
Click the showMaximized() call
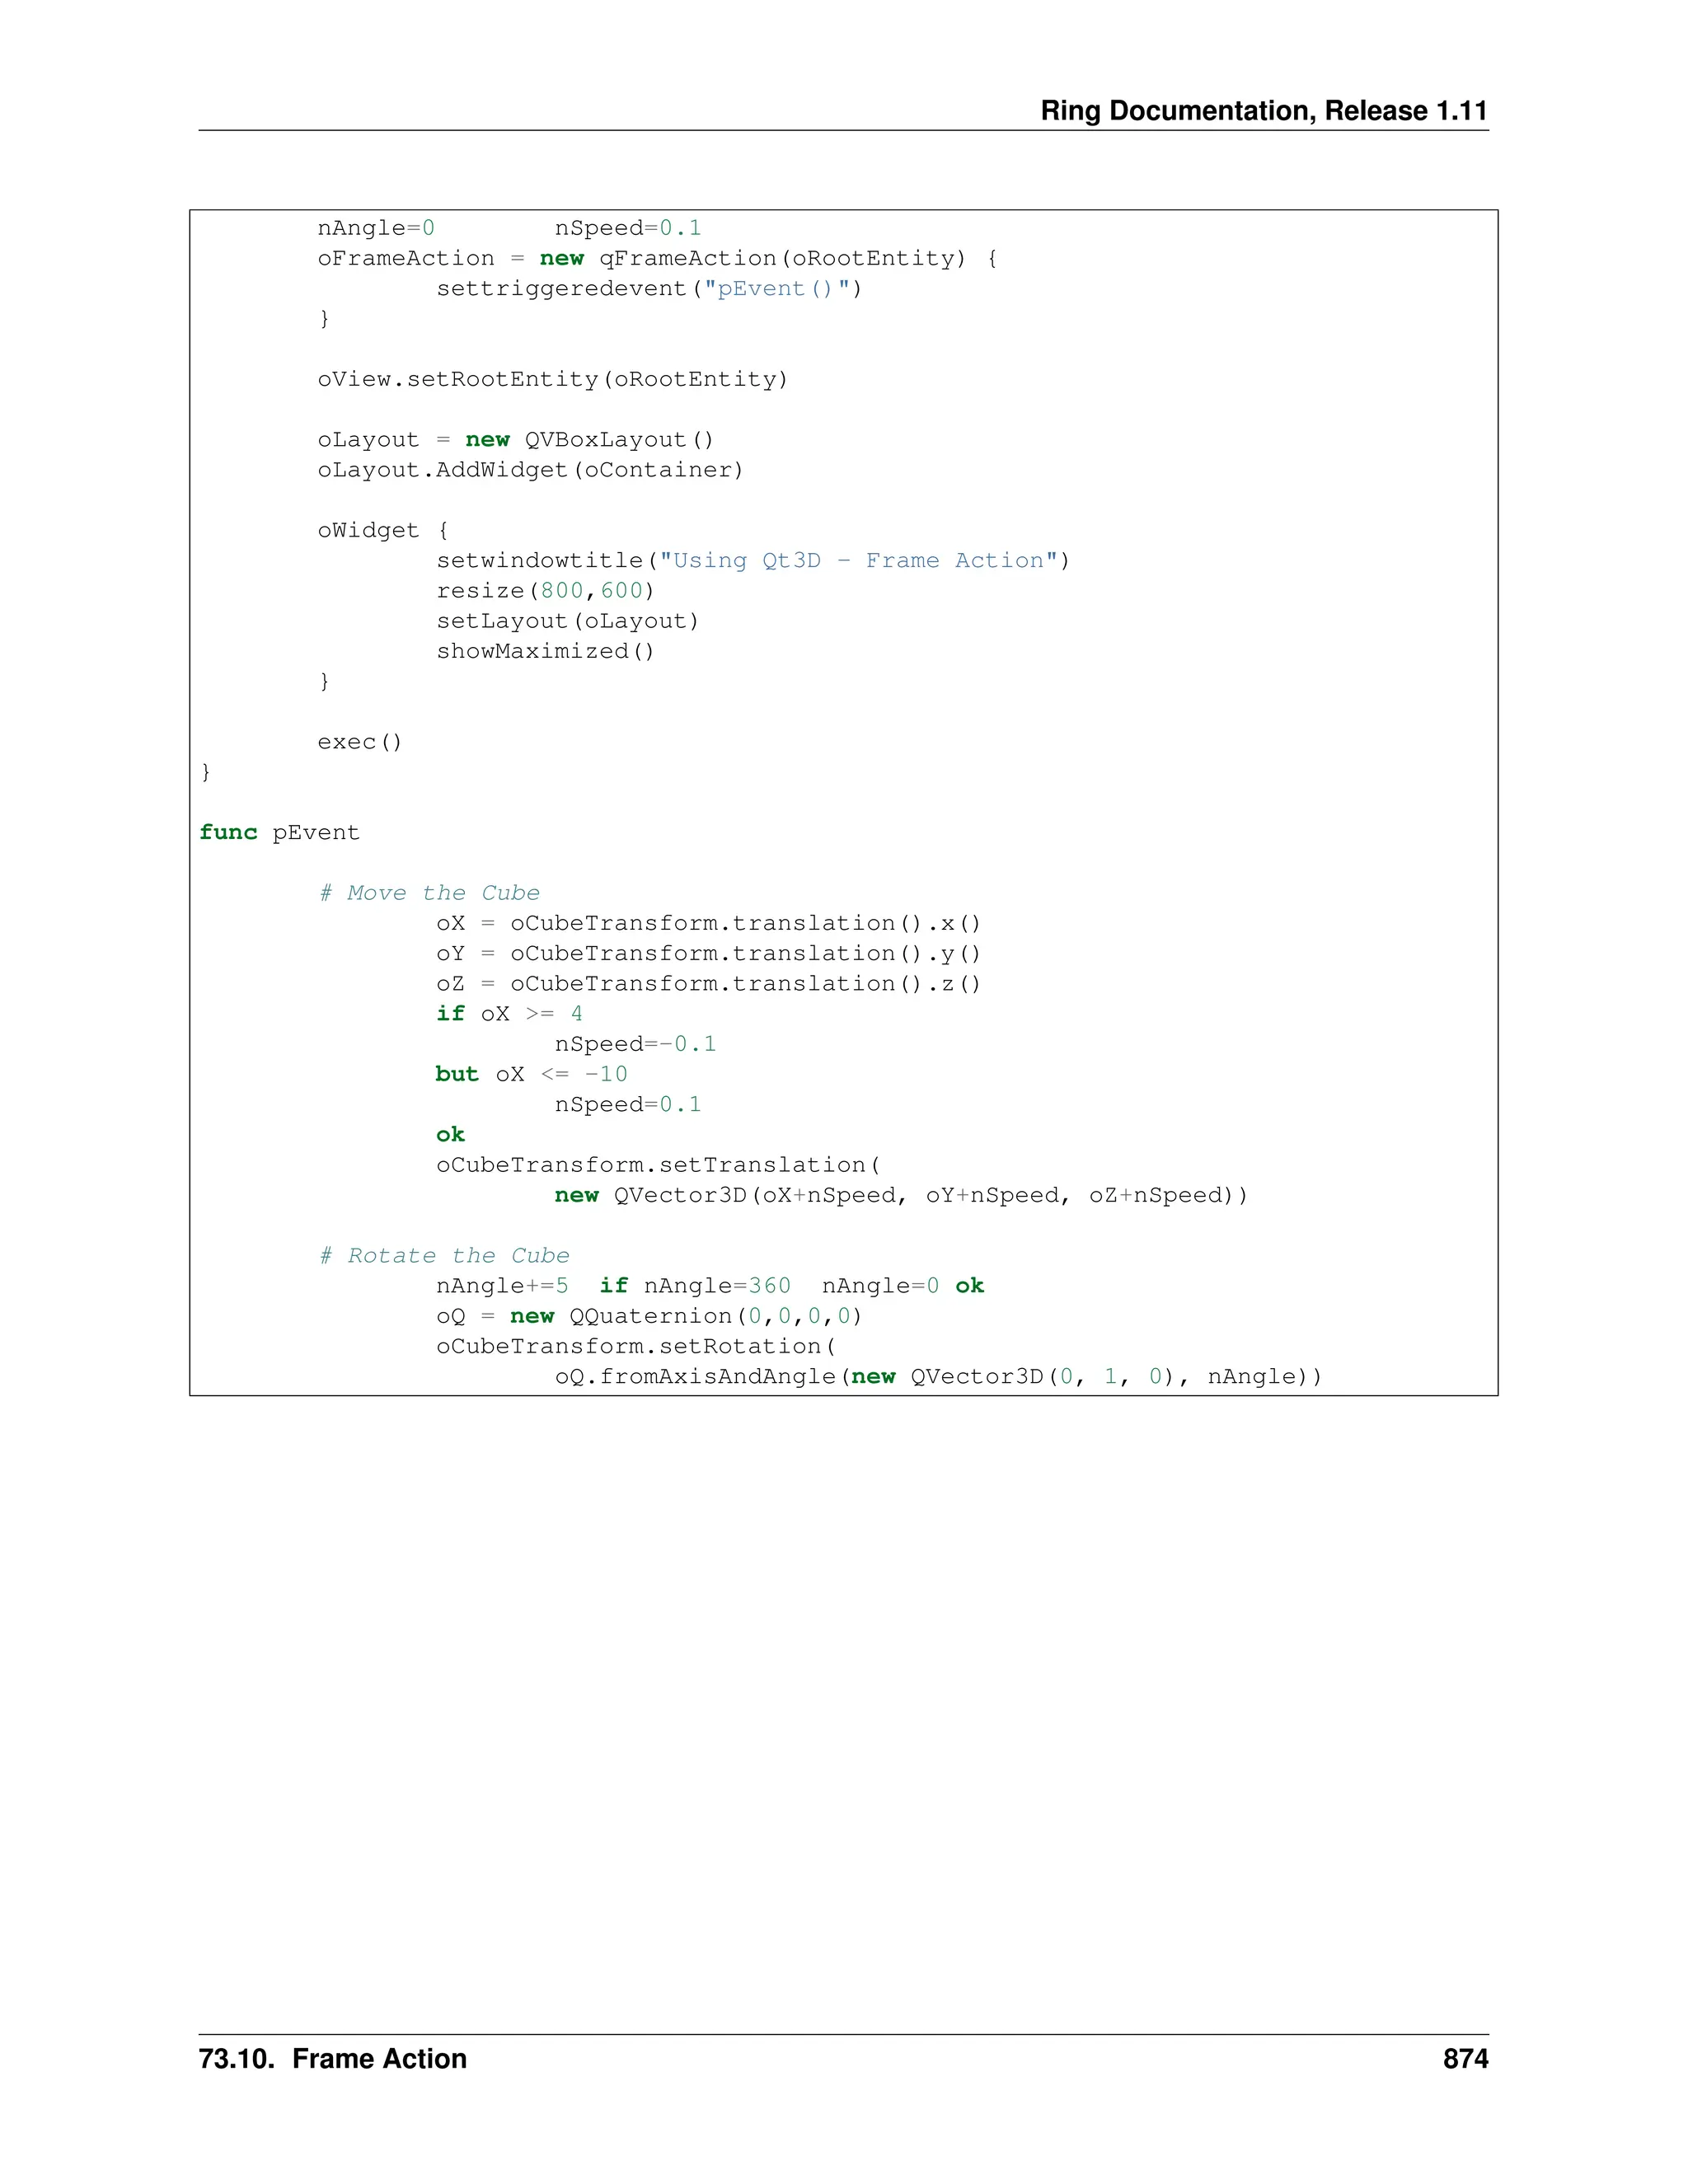(x=545, y=651)
